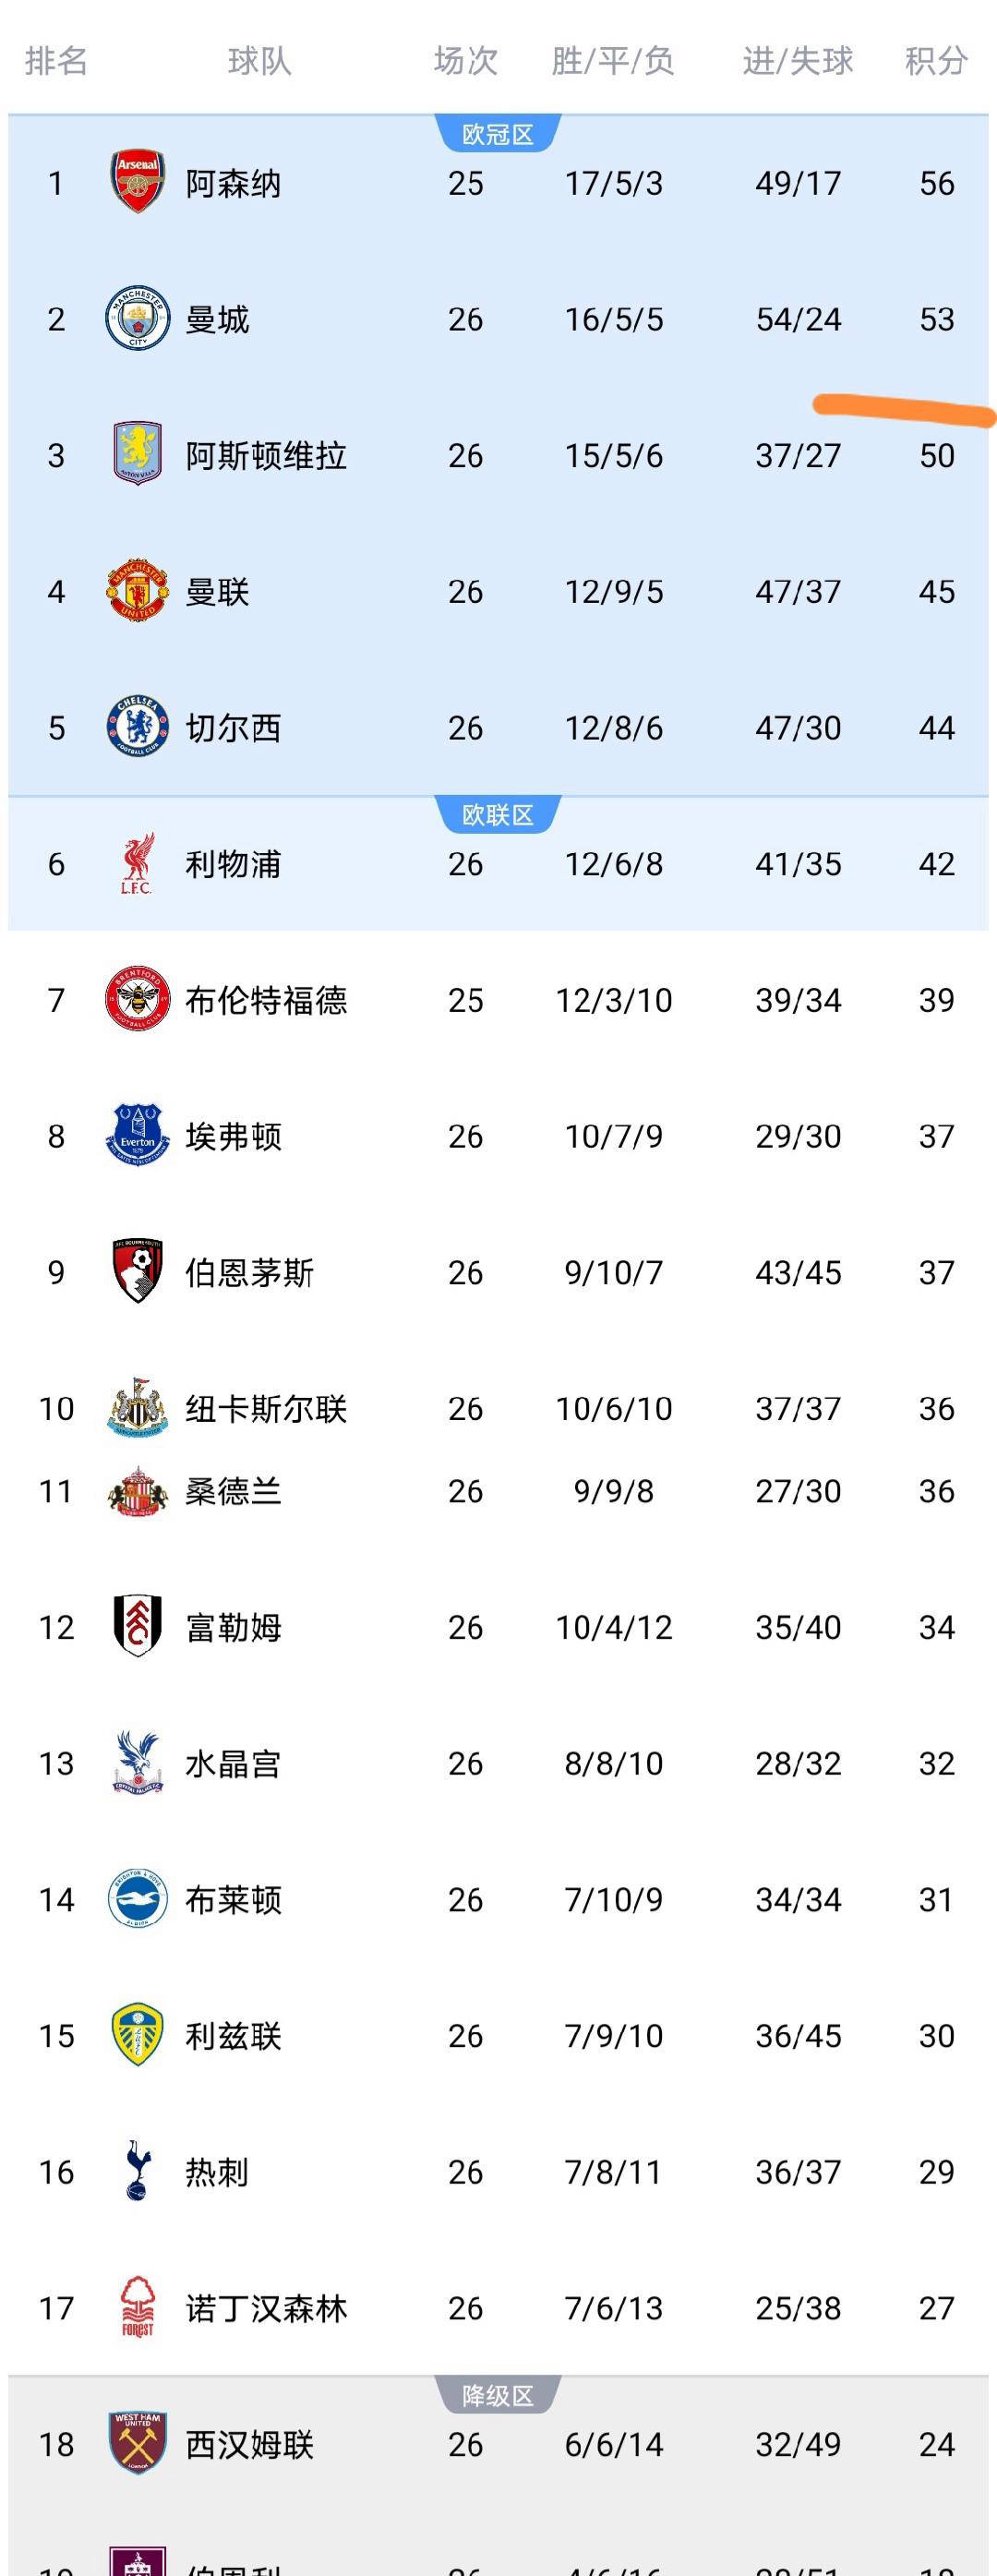Select the Aston Villa crest icon
The height and width of the screenshot is (2576, 997).
137,455
